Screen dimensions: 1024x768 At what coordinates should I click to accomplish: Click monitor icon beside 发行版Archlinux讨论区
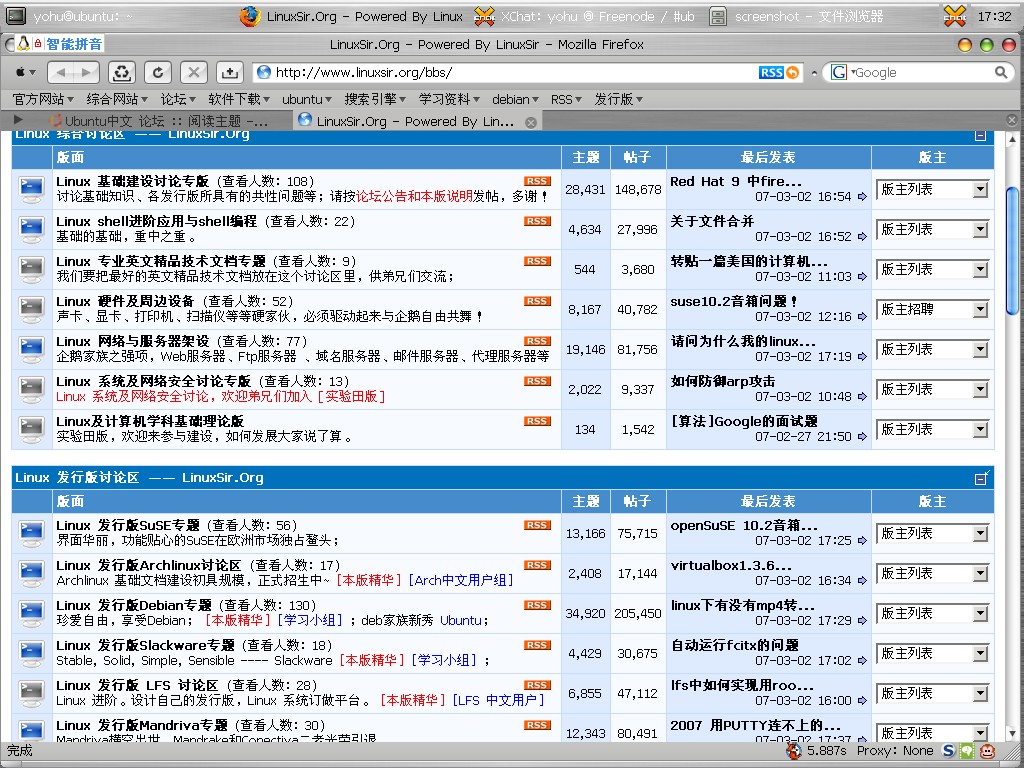click(31, 573)
